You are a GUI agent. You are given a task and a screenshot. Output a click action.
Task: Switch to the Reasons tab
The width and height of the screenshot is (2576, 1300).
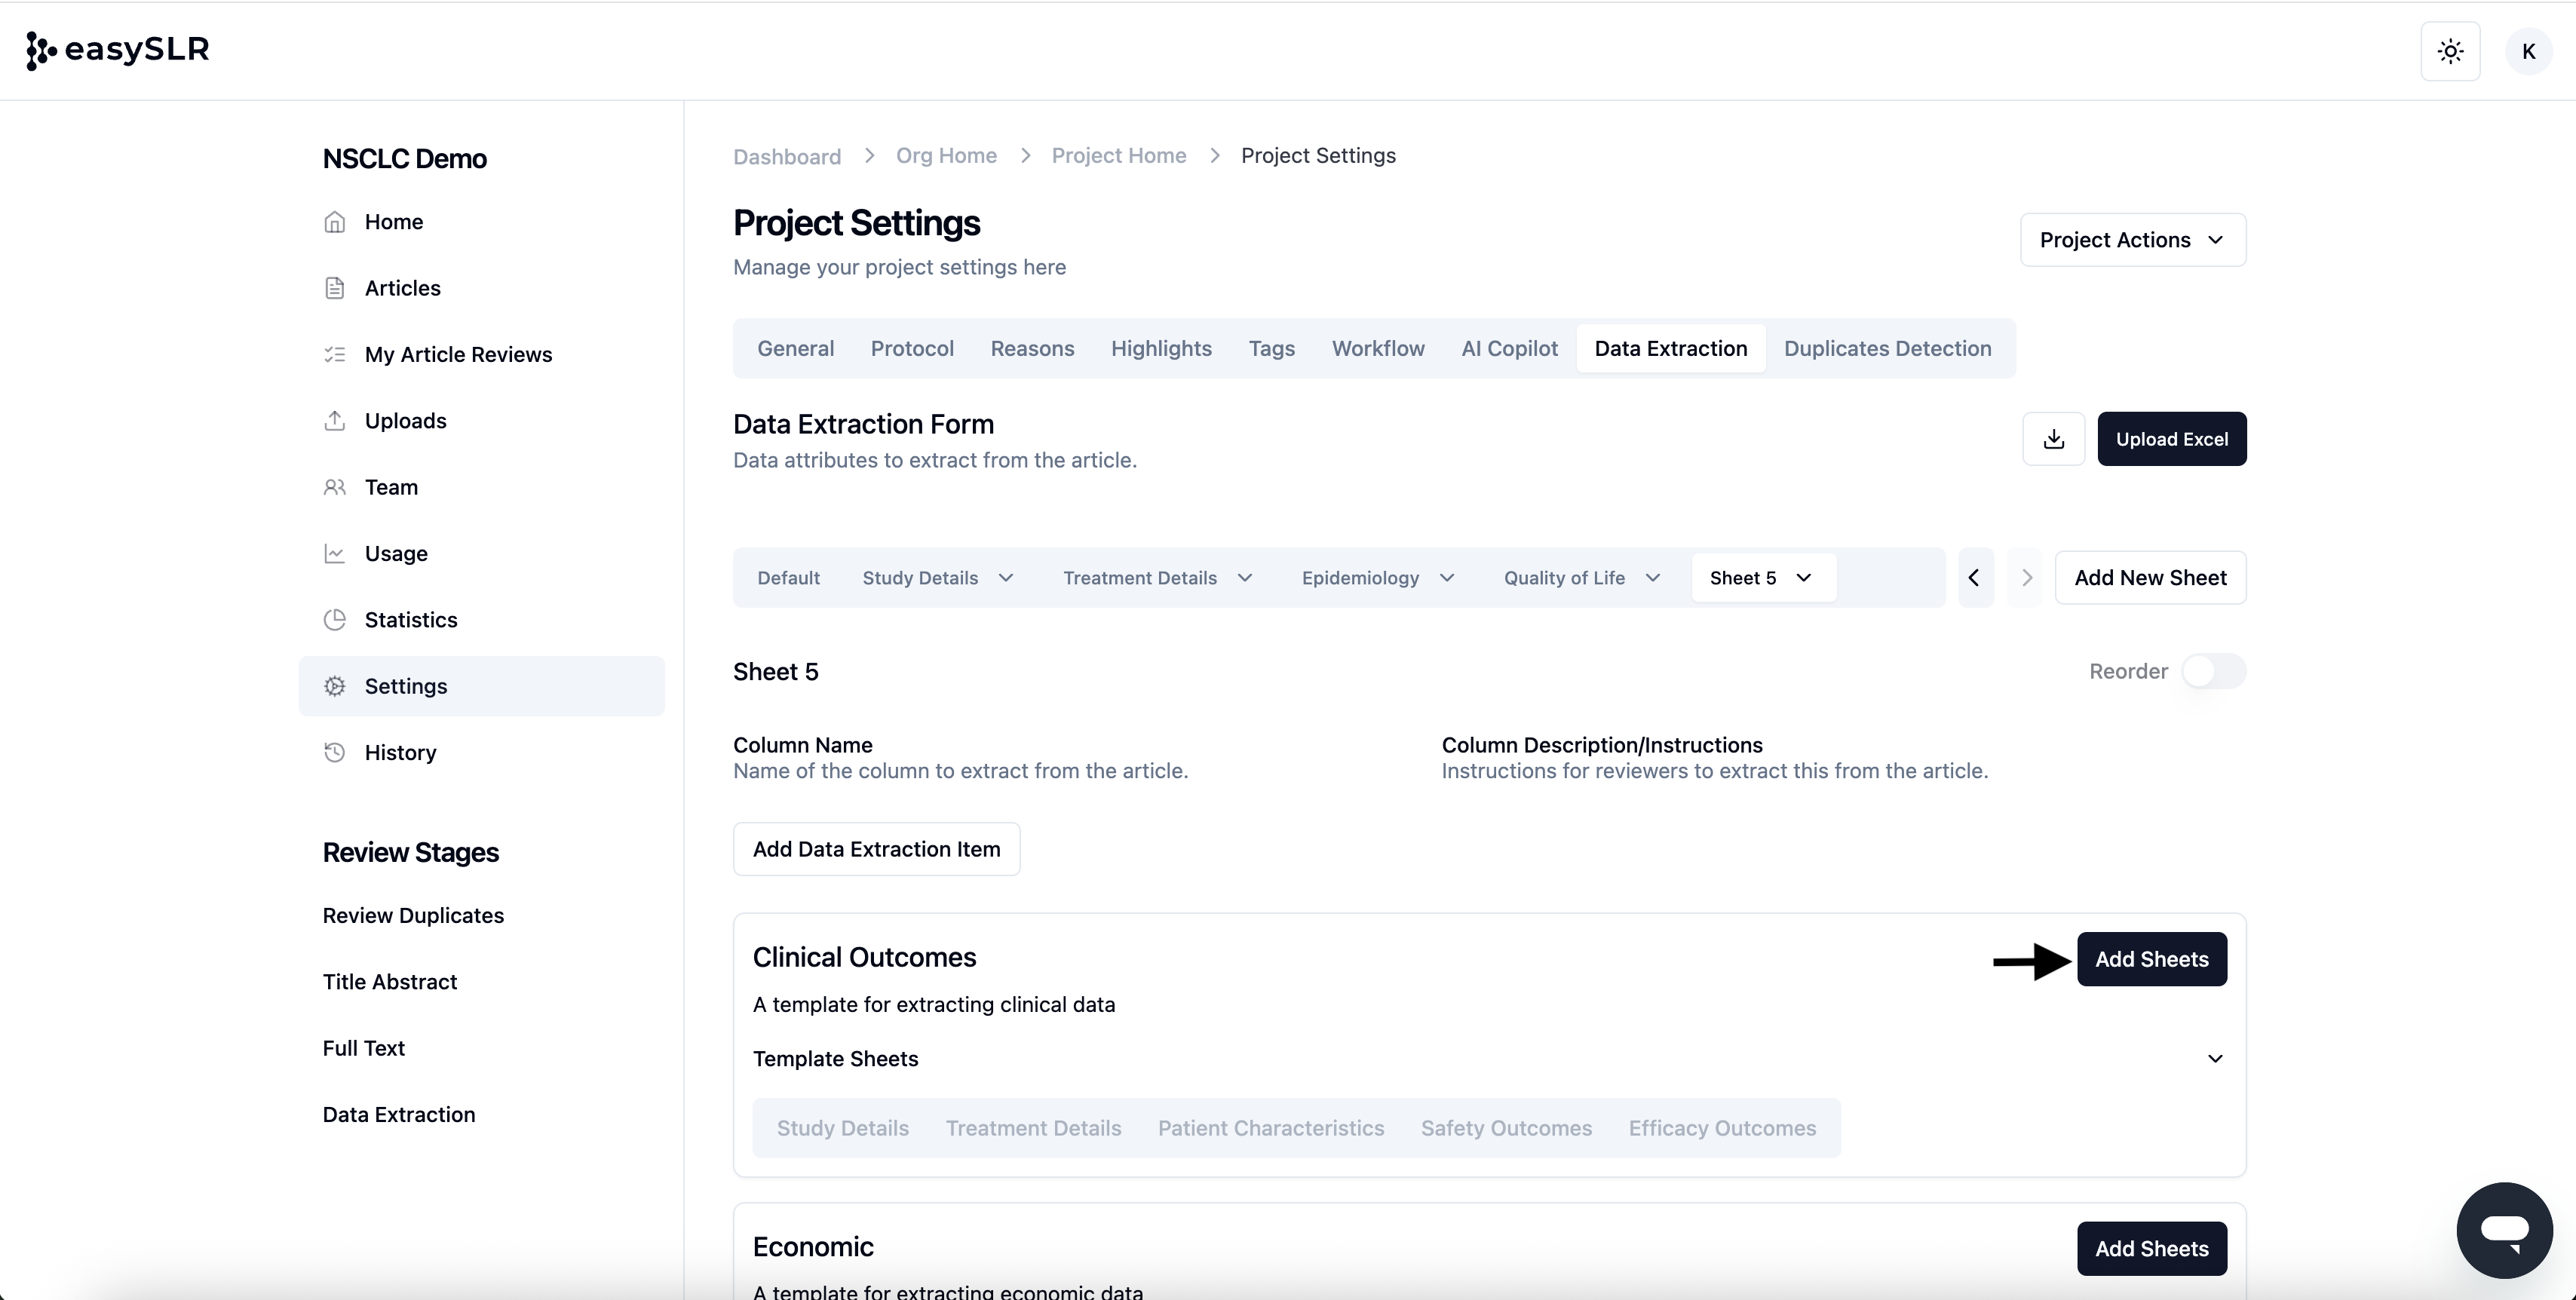[x=1032, y=348]
